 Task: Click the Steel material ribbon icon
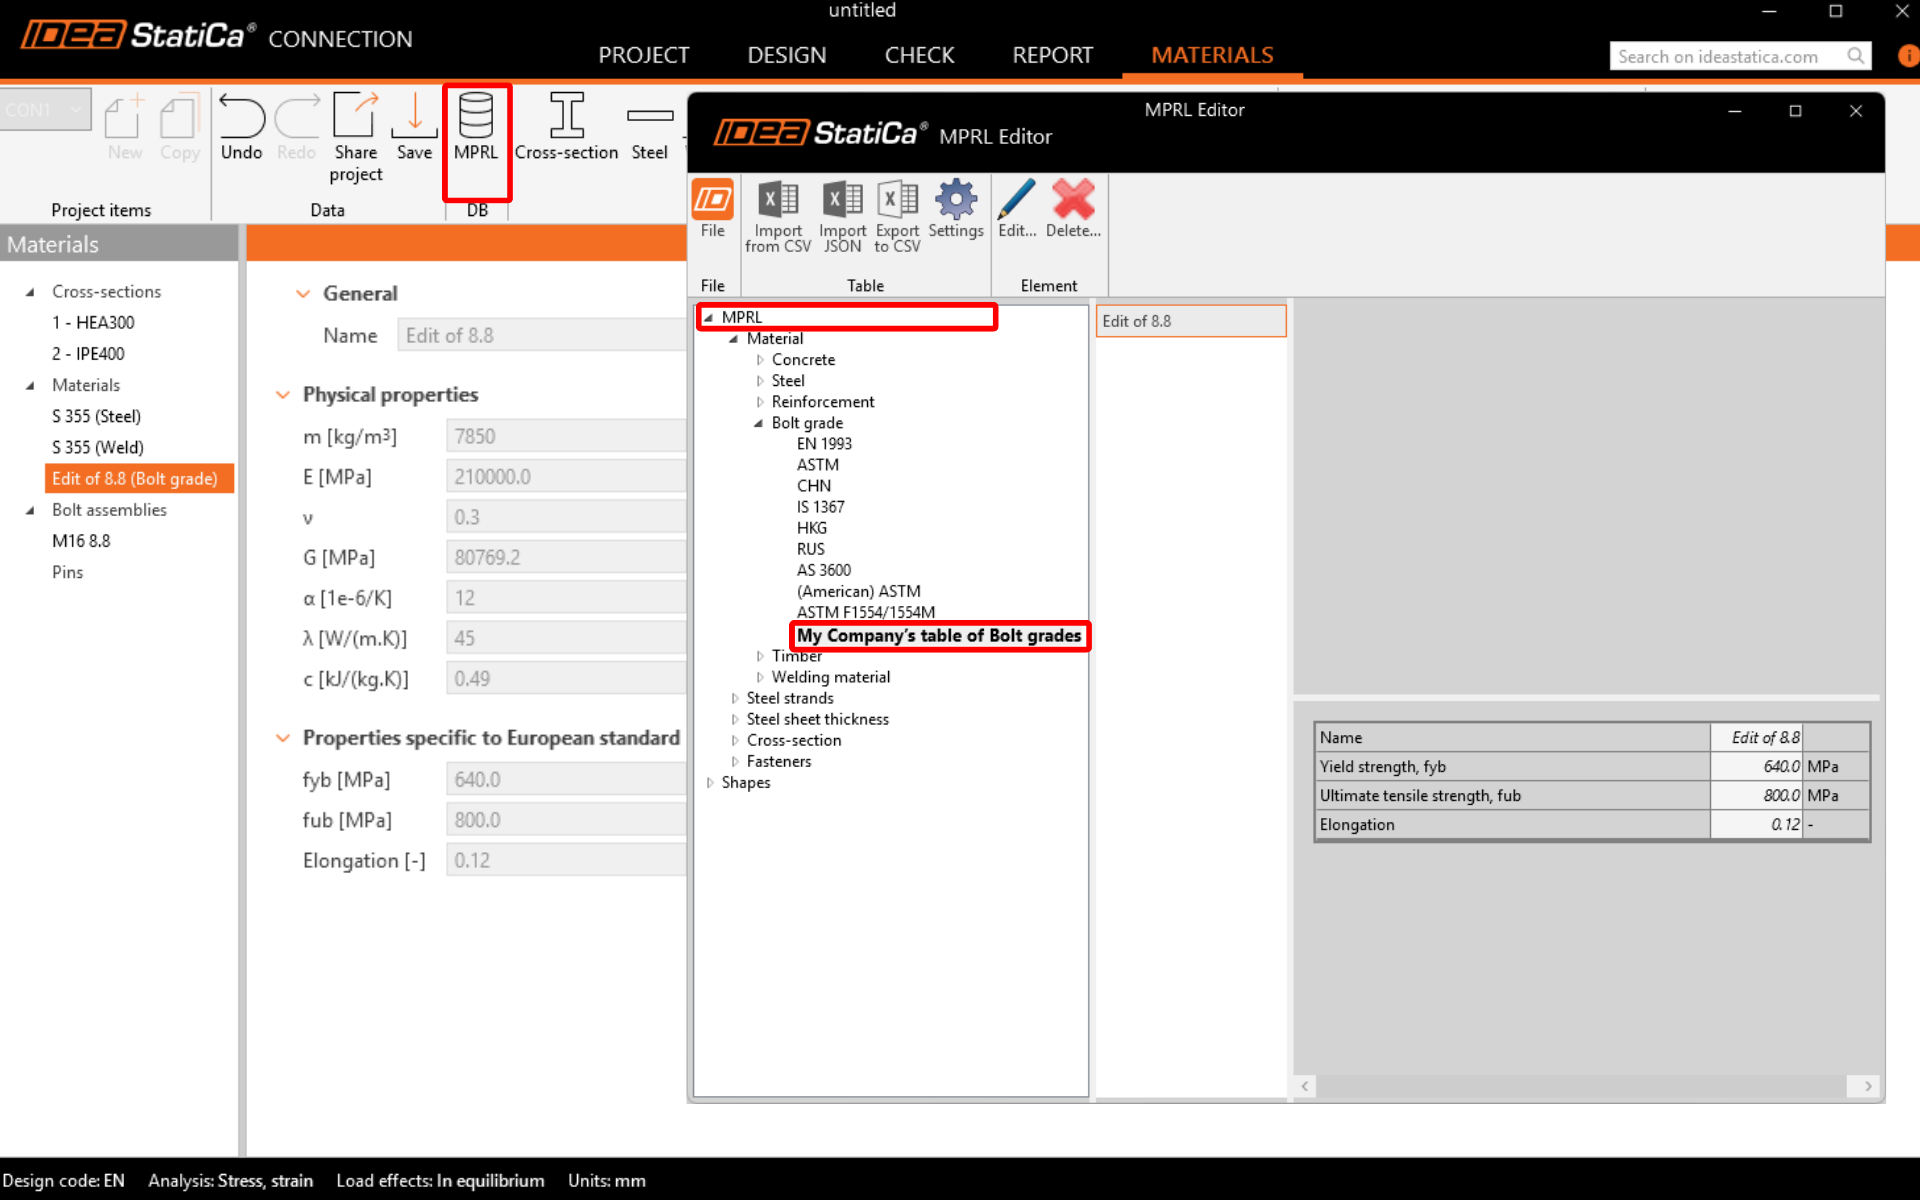point(650,116)
